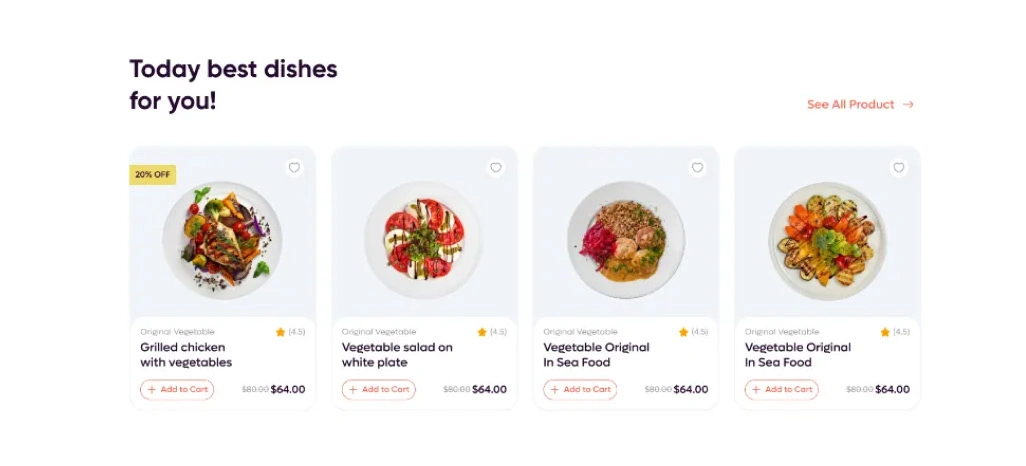
Task: View the fourth card's grilled vegetables photo
Action: [x=827, y=240]
